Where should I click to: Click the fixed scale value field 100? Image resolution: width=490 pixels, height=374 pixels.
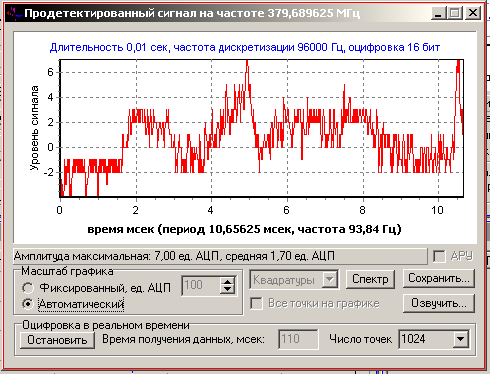click(x=200, y=285)
